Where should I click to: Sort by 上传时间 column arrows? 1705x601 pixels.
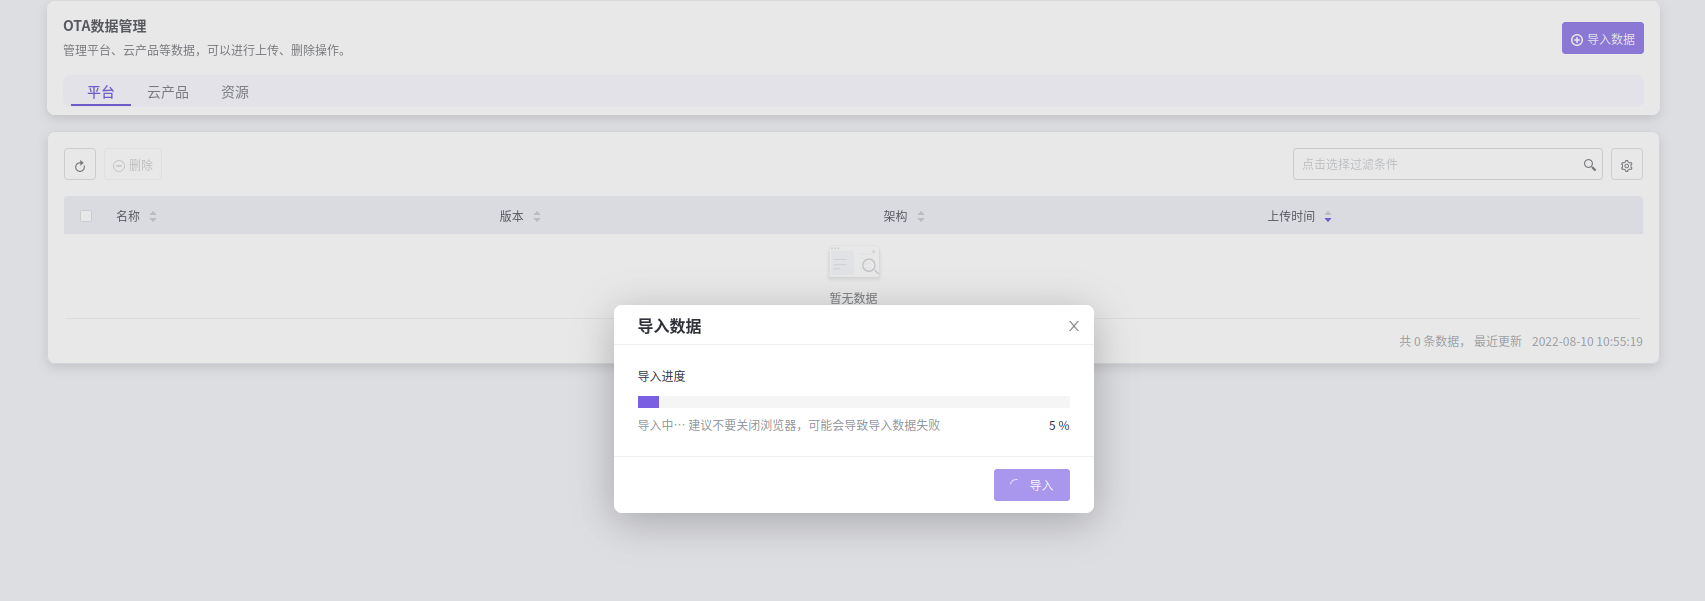point(1328,216)
